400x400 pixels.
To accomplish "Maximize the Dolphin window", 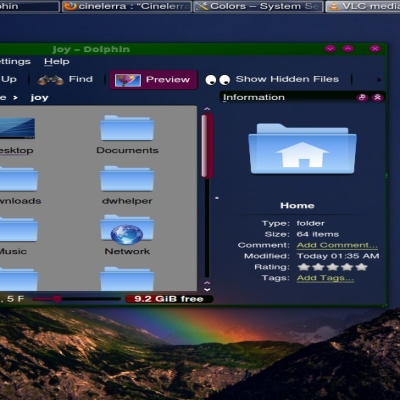I will pyautogui.click(x=348, y=49).
